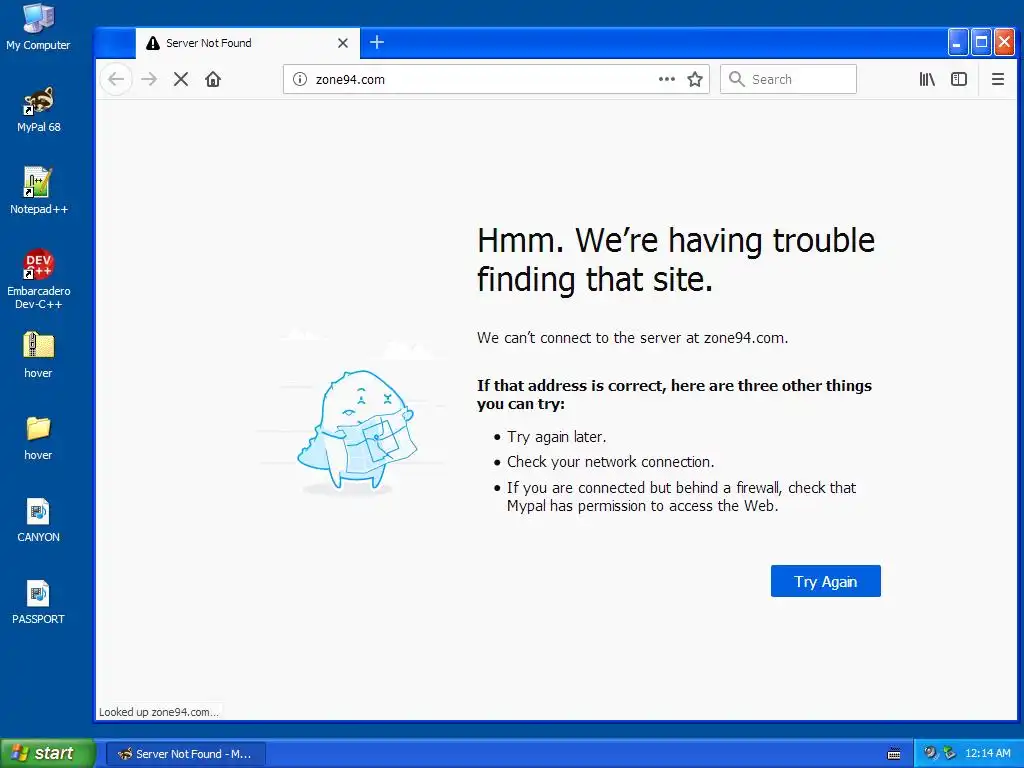Click the "Try again later." bullet text
The height and width of the screenshot is (768, 1024).
pos(556,436)
